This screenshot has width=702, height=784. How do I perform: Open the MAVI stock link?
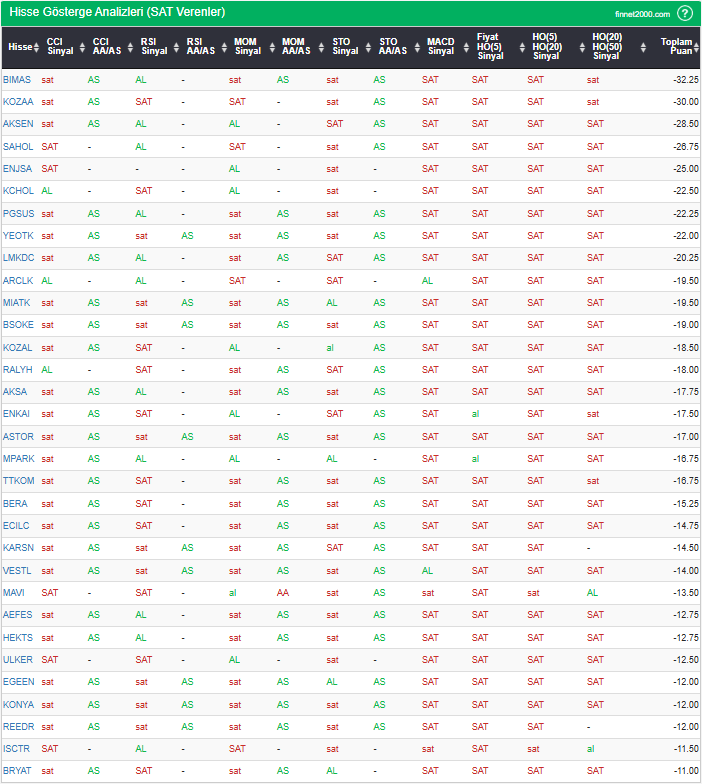click(14, 593)
